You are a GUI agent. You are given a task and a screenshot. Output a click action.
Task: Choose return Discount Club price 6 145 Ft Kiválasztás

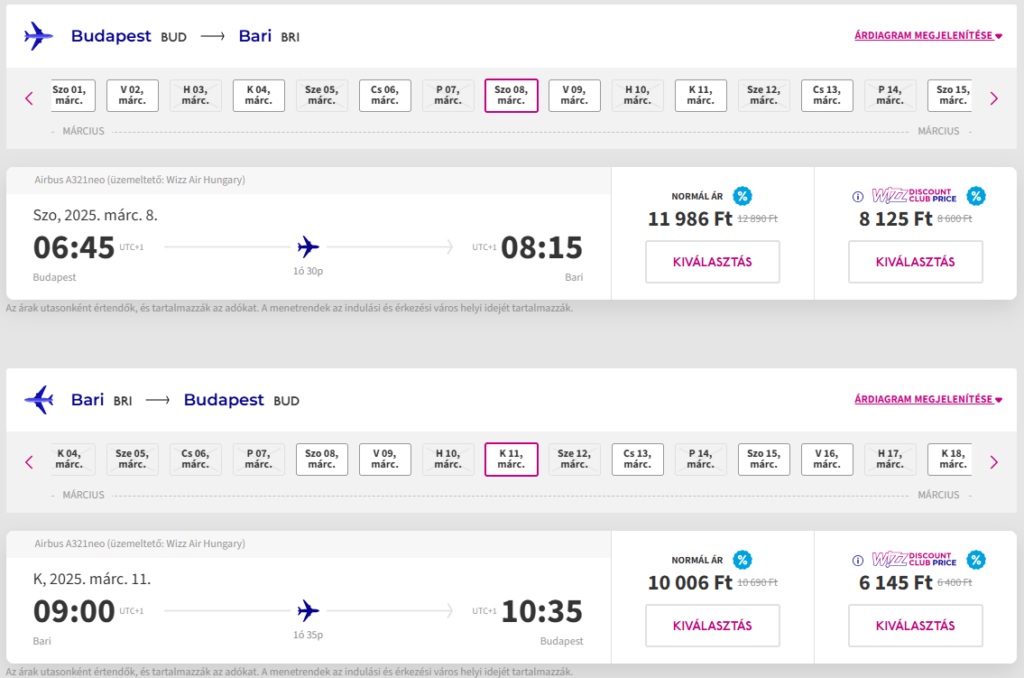click(x=915, y=626)
